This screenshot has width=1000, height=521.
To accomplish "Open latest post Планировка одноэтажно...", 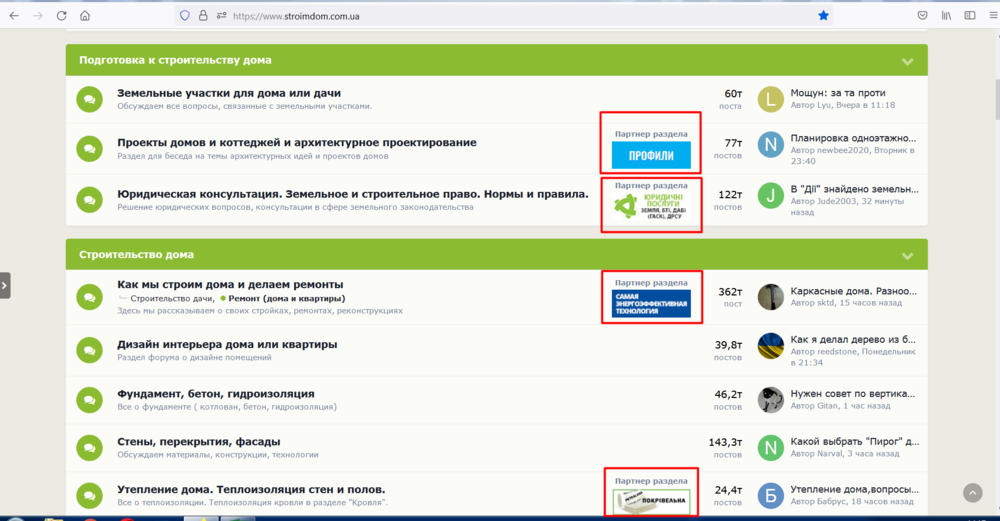I will pos(853,138).
